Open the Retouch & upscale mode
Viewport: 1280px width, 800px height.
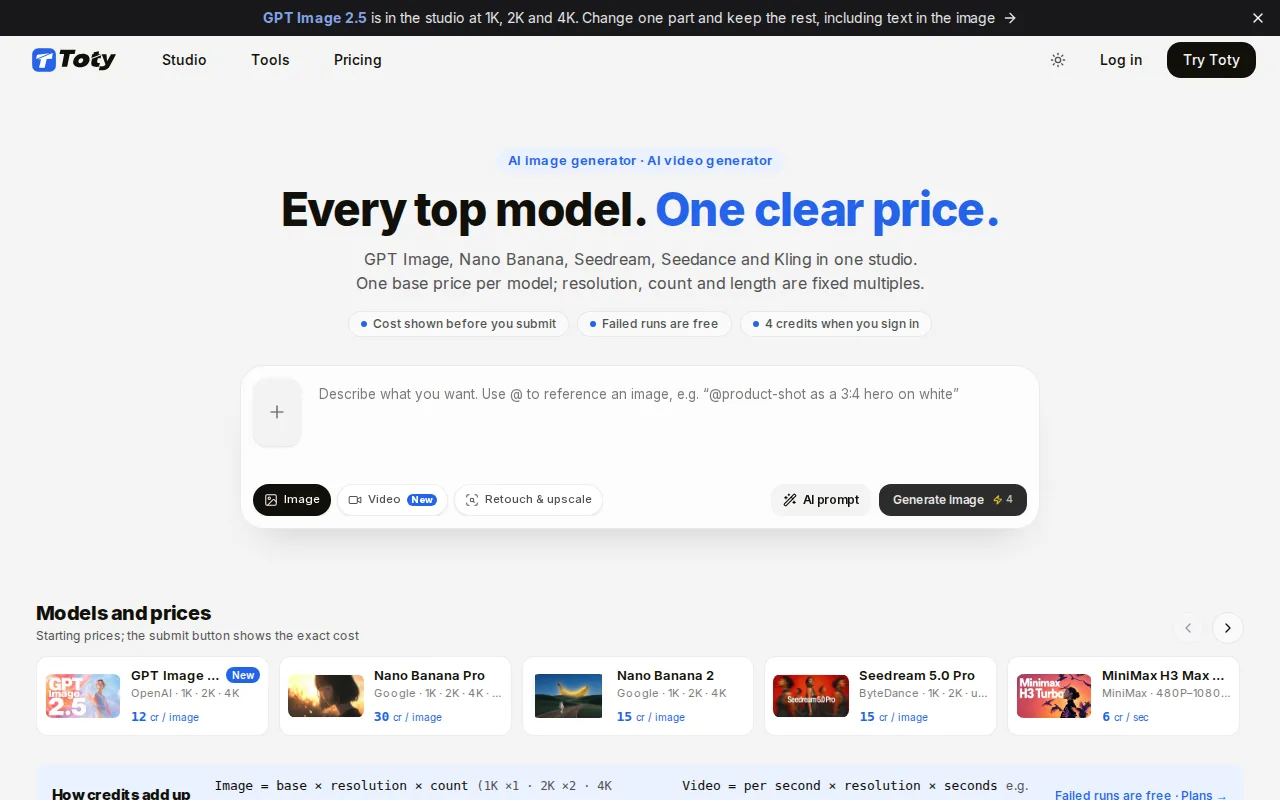528,500
